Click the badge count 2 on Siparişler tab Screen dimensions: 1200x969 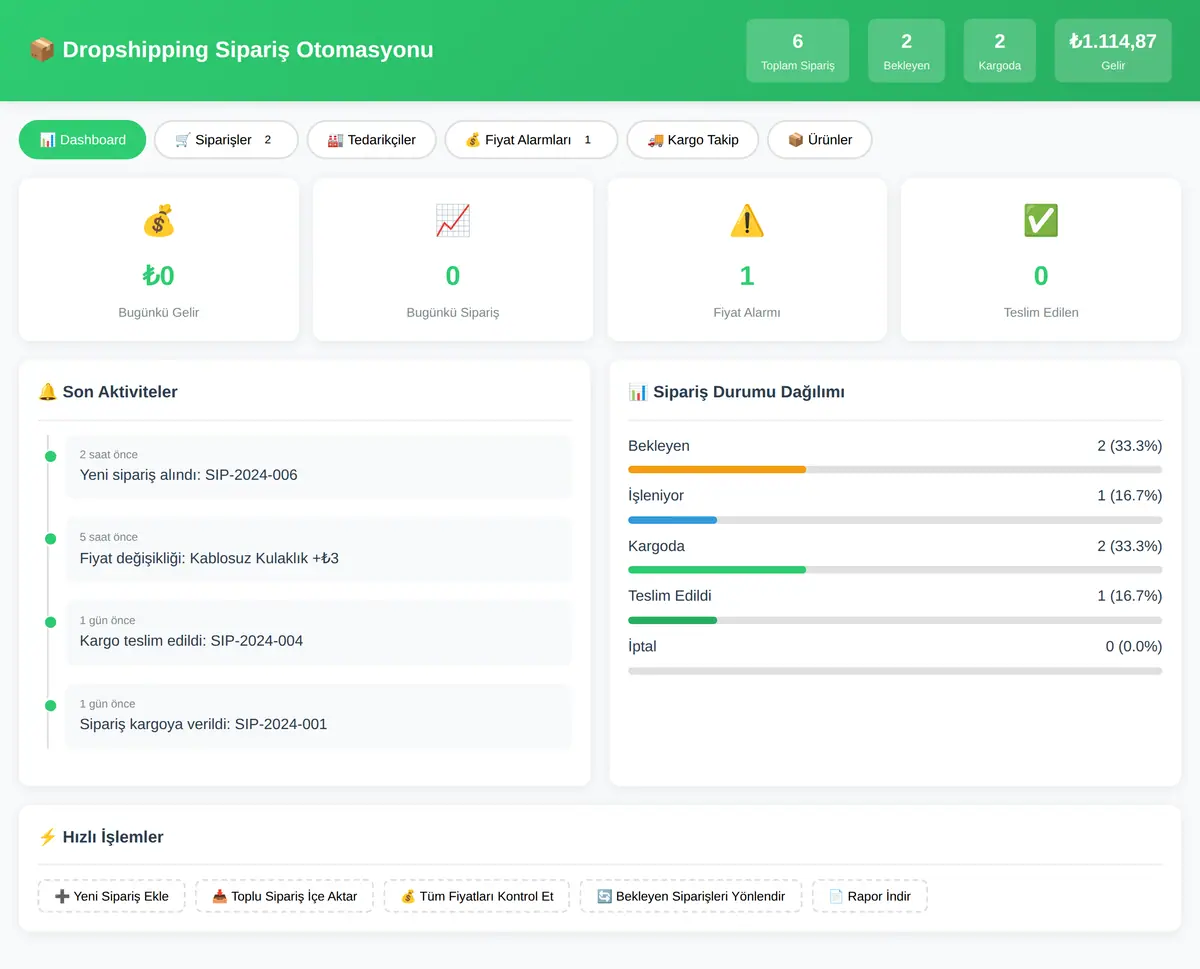click(268, 140)
